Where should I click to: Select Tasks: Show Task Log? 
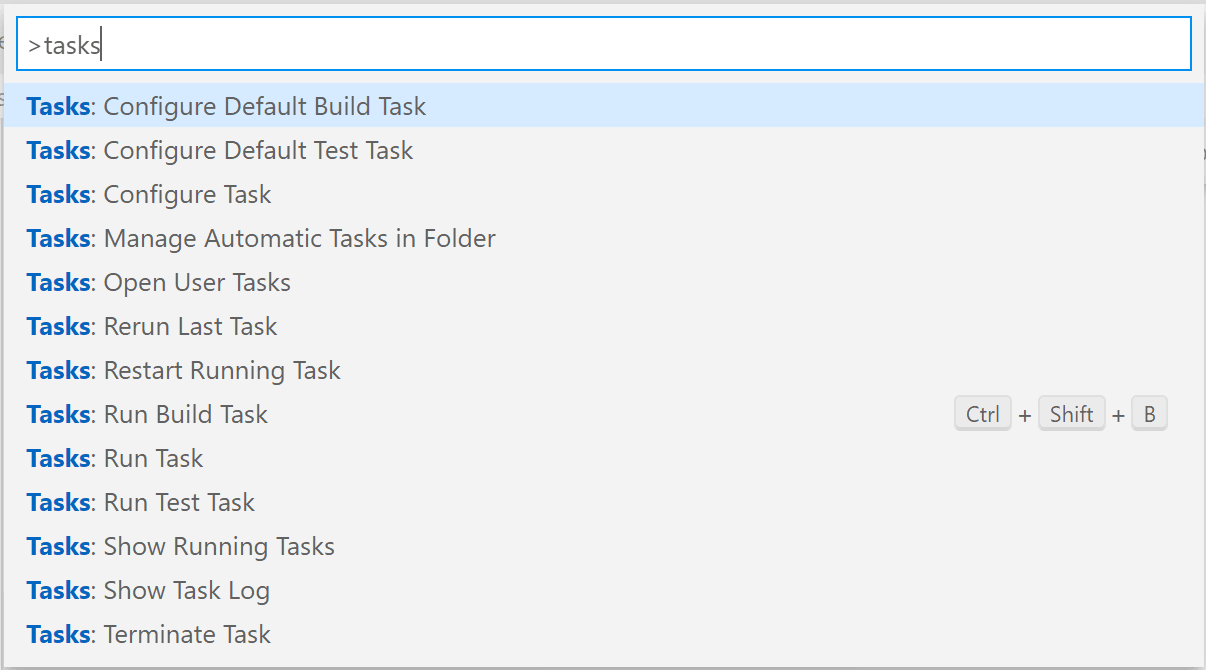pyautogui.click(x=147, y=590)
